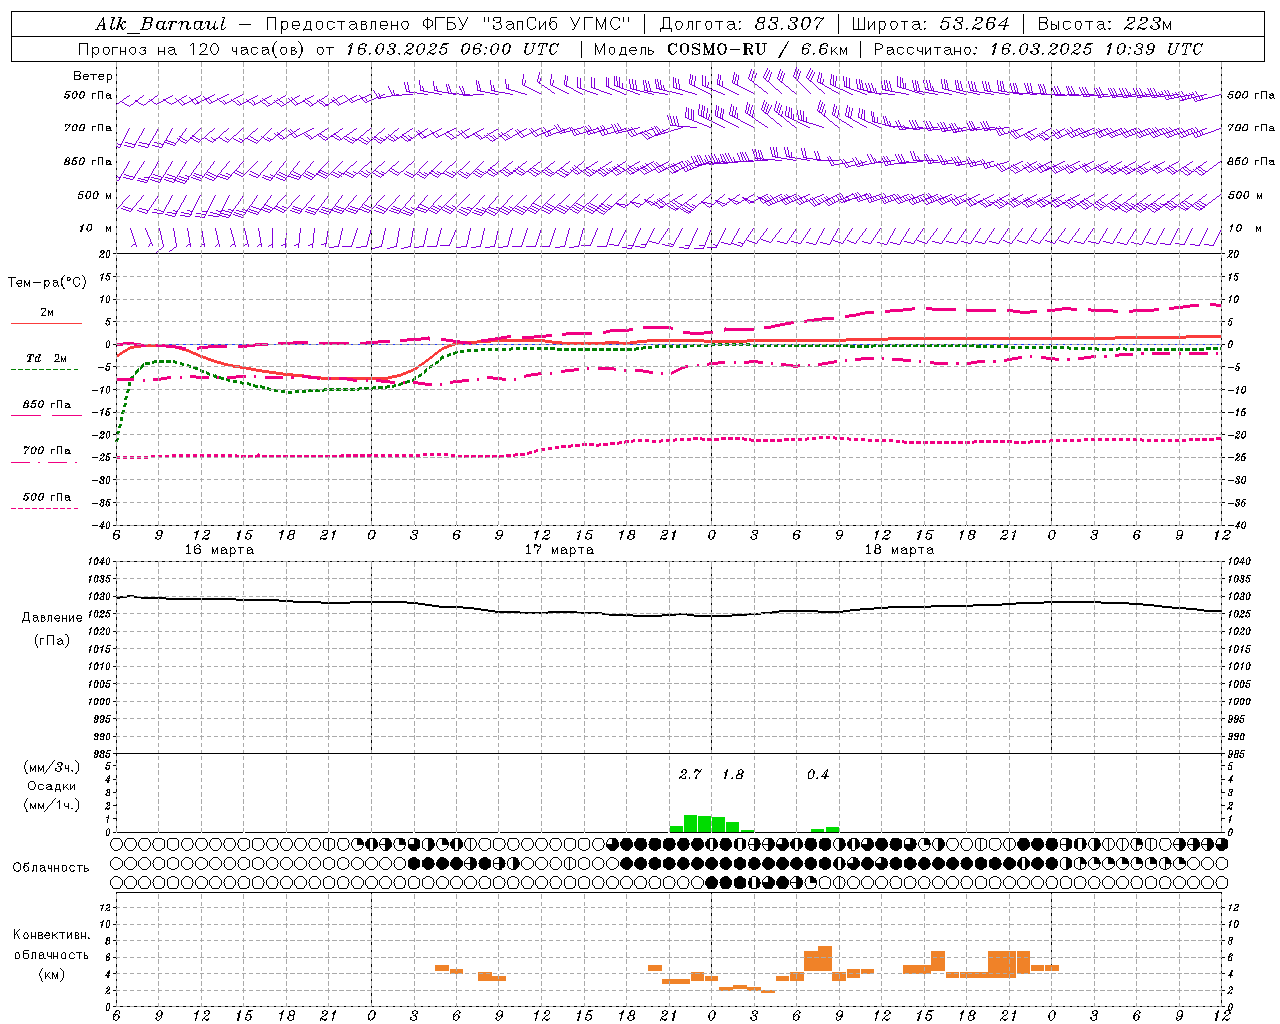Click the 'Td 2м' dew point legend entry
Image resolution: width=1280 pixels, height=1024 pixels.
pos(46,358)
